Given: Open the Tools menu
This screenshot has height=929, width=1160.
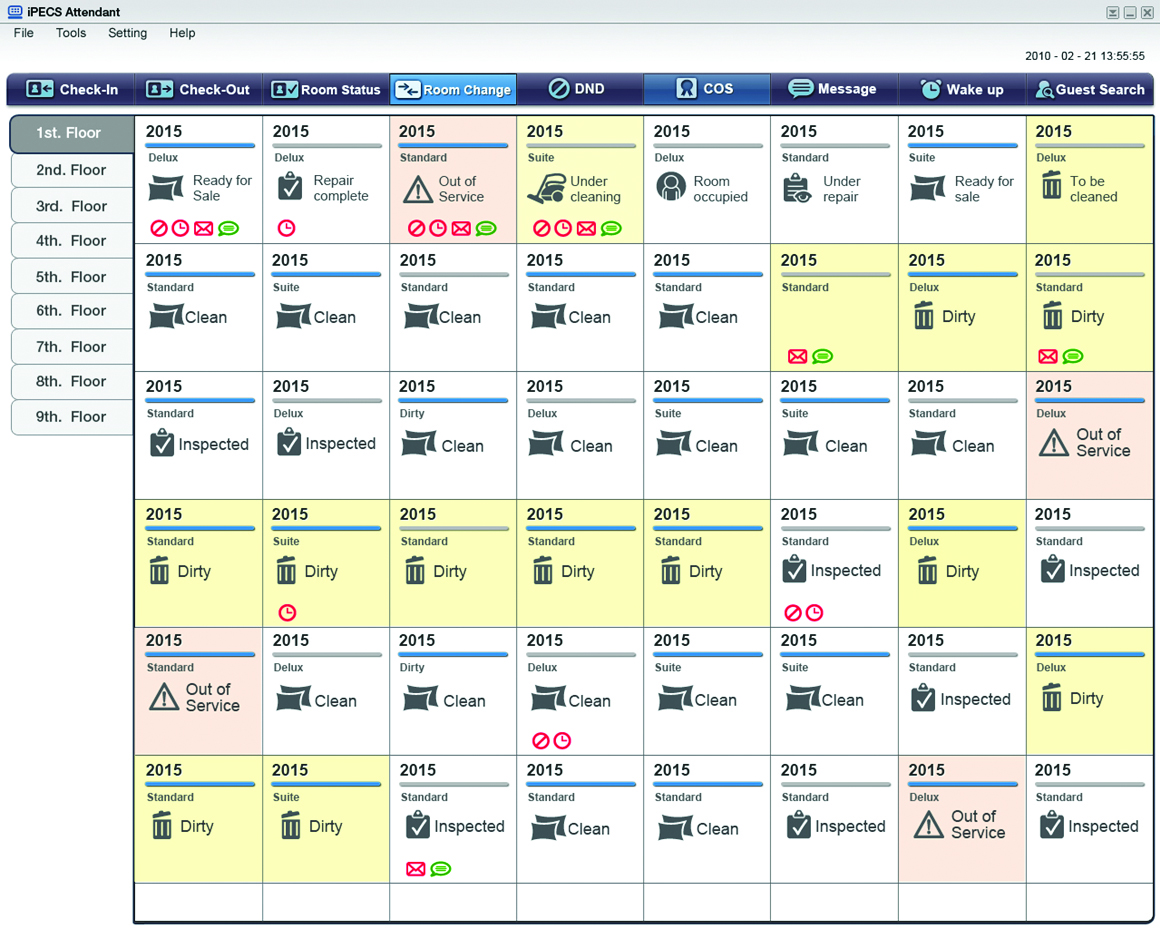Looking at the screenshot, I should [71, 33].
